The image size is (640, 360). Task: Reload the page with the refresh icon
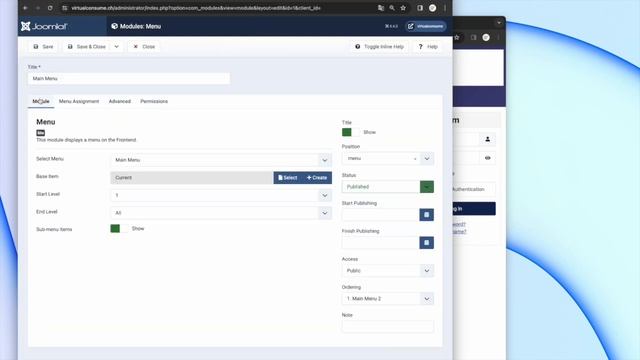[50, 8]
